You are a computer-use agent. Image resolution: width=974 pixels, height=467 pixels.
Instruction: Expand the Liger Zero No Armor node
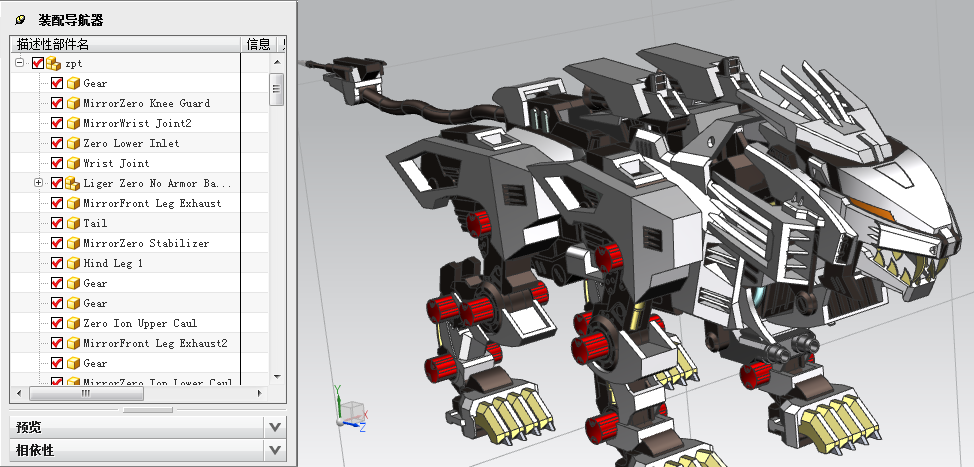39,183
